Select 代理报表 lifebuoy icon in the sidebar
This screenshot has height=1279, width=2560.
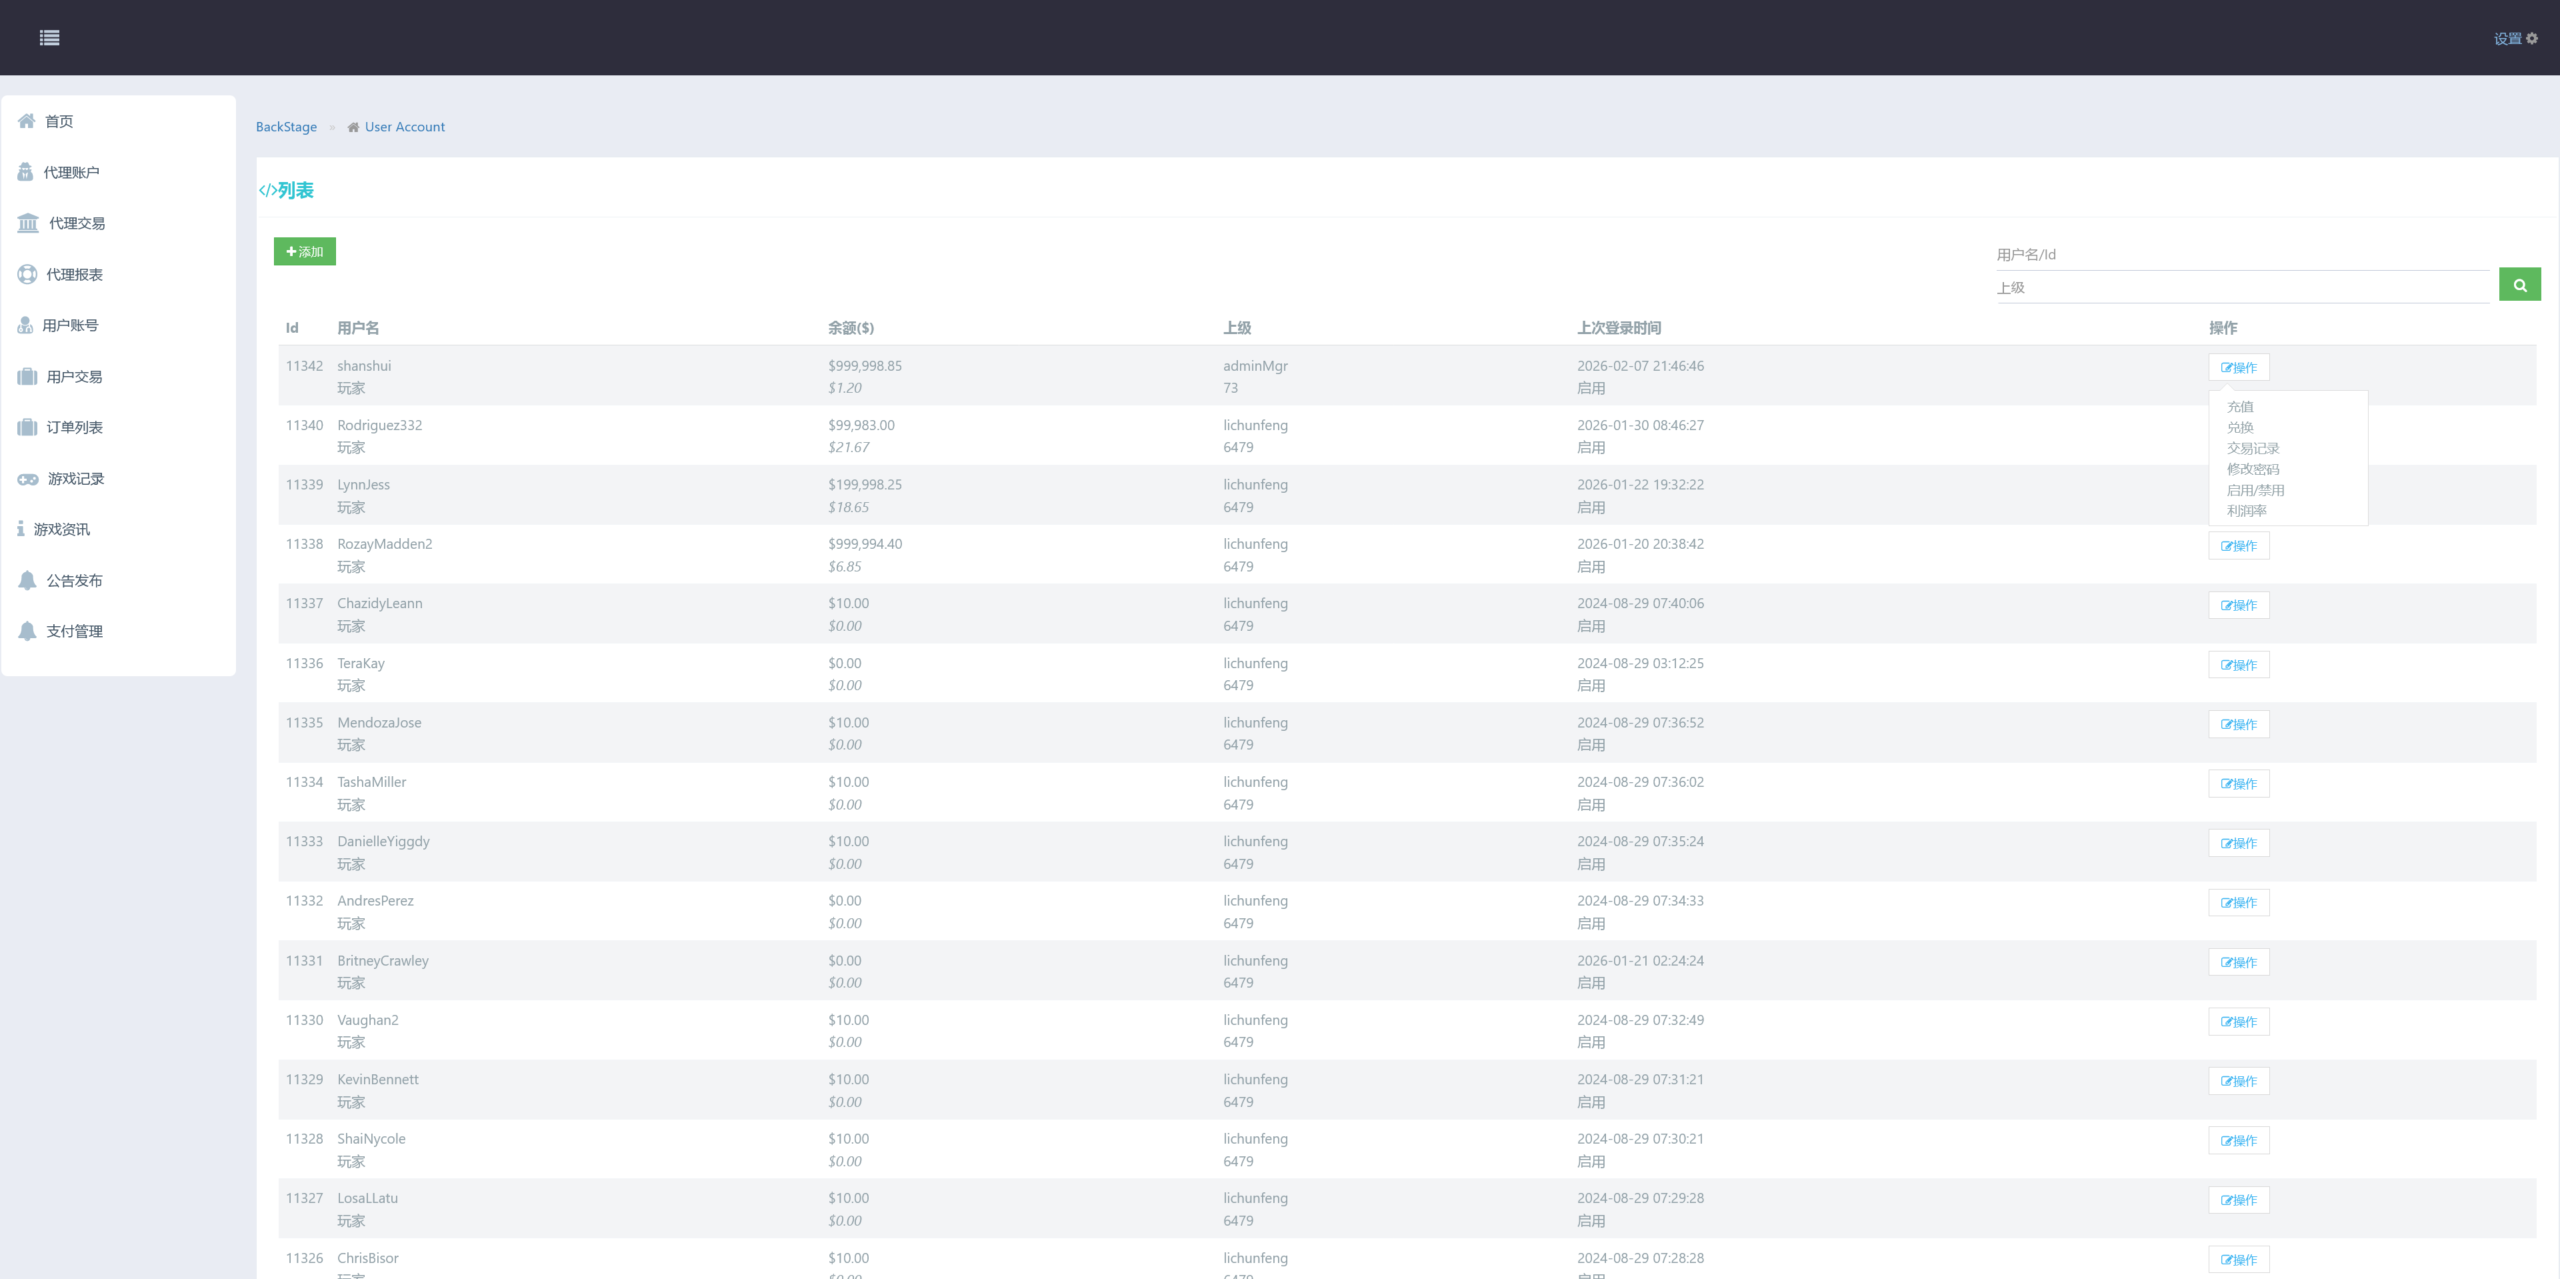[27, 274]
